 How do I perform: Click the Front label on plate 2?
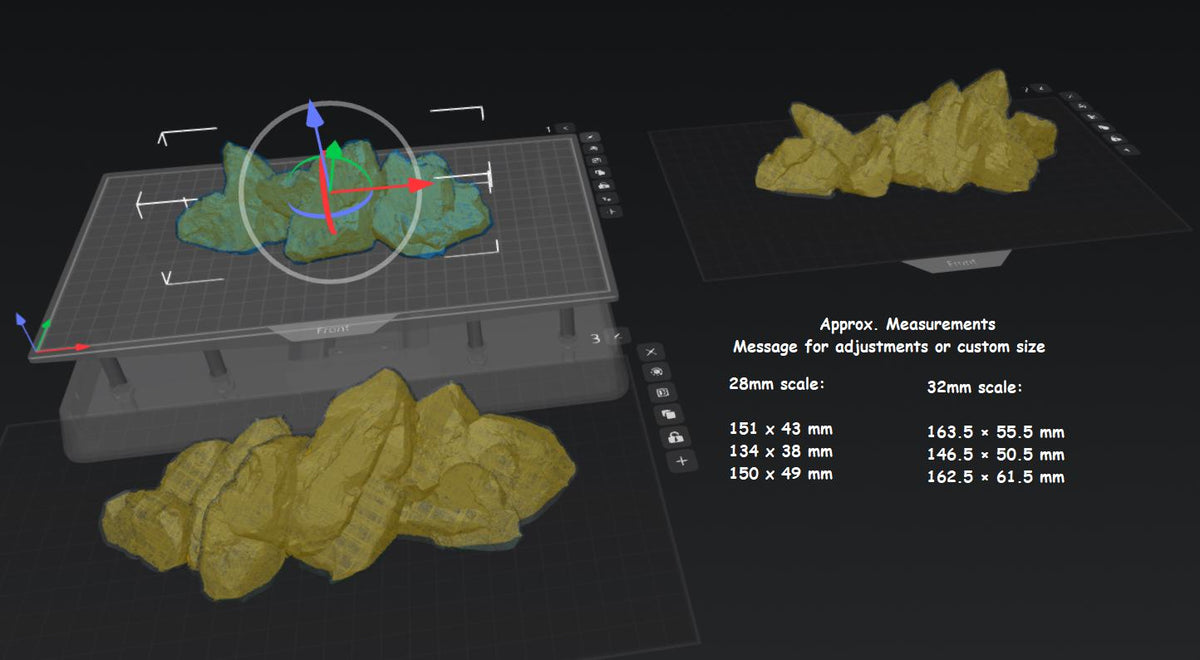[x=960, y=263]
